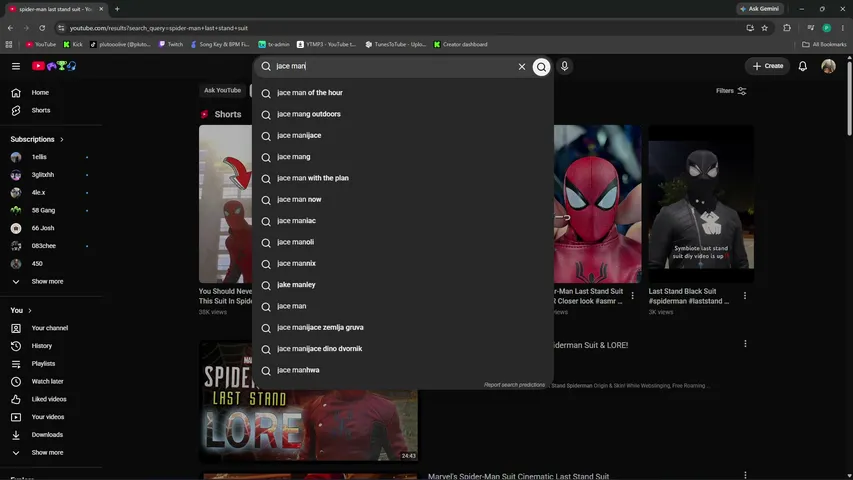The height and width of the screenshot is (480, 853).
Task: Open a new browser tab
Action: tap(117, 9)
